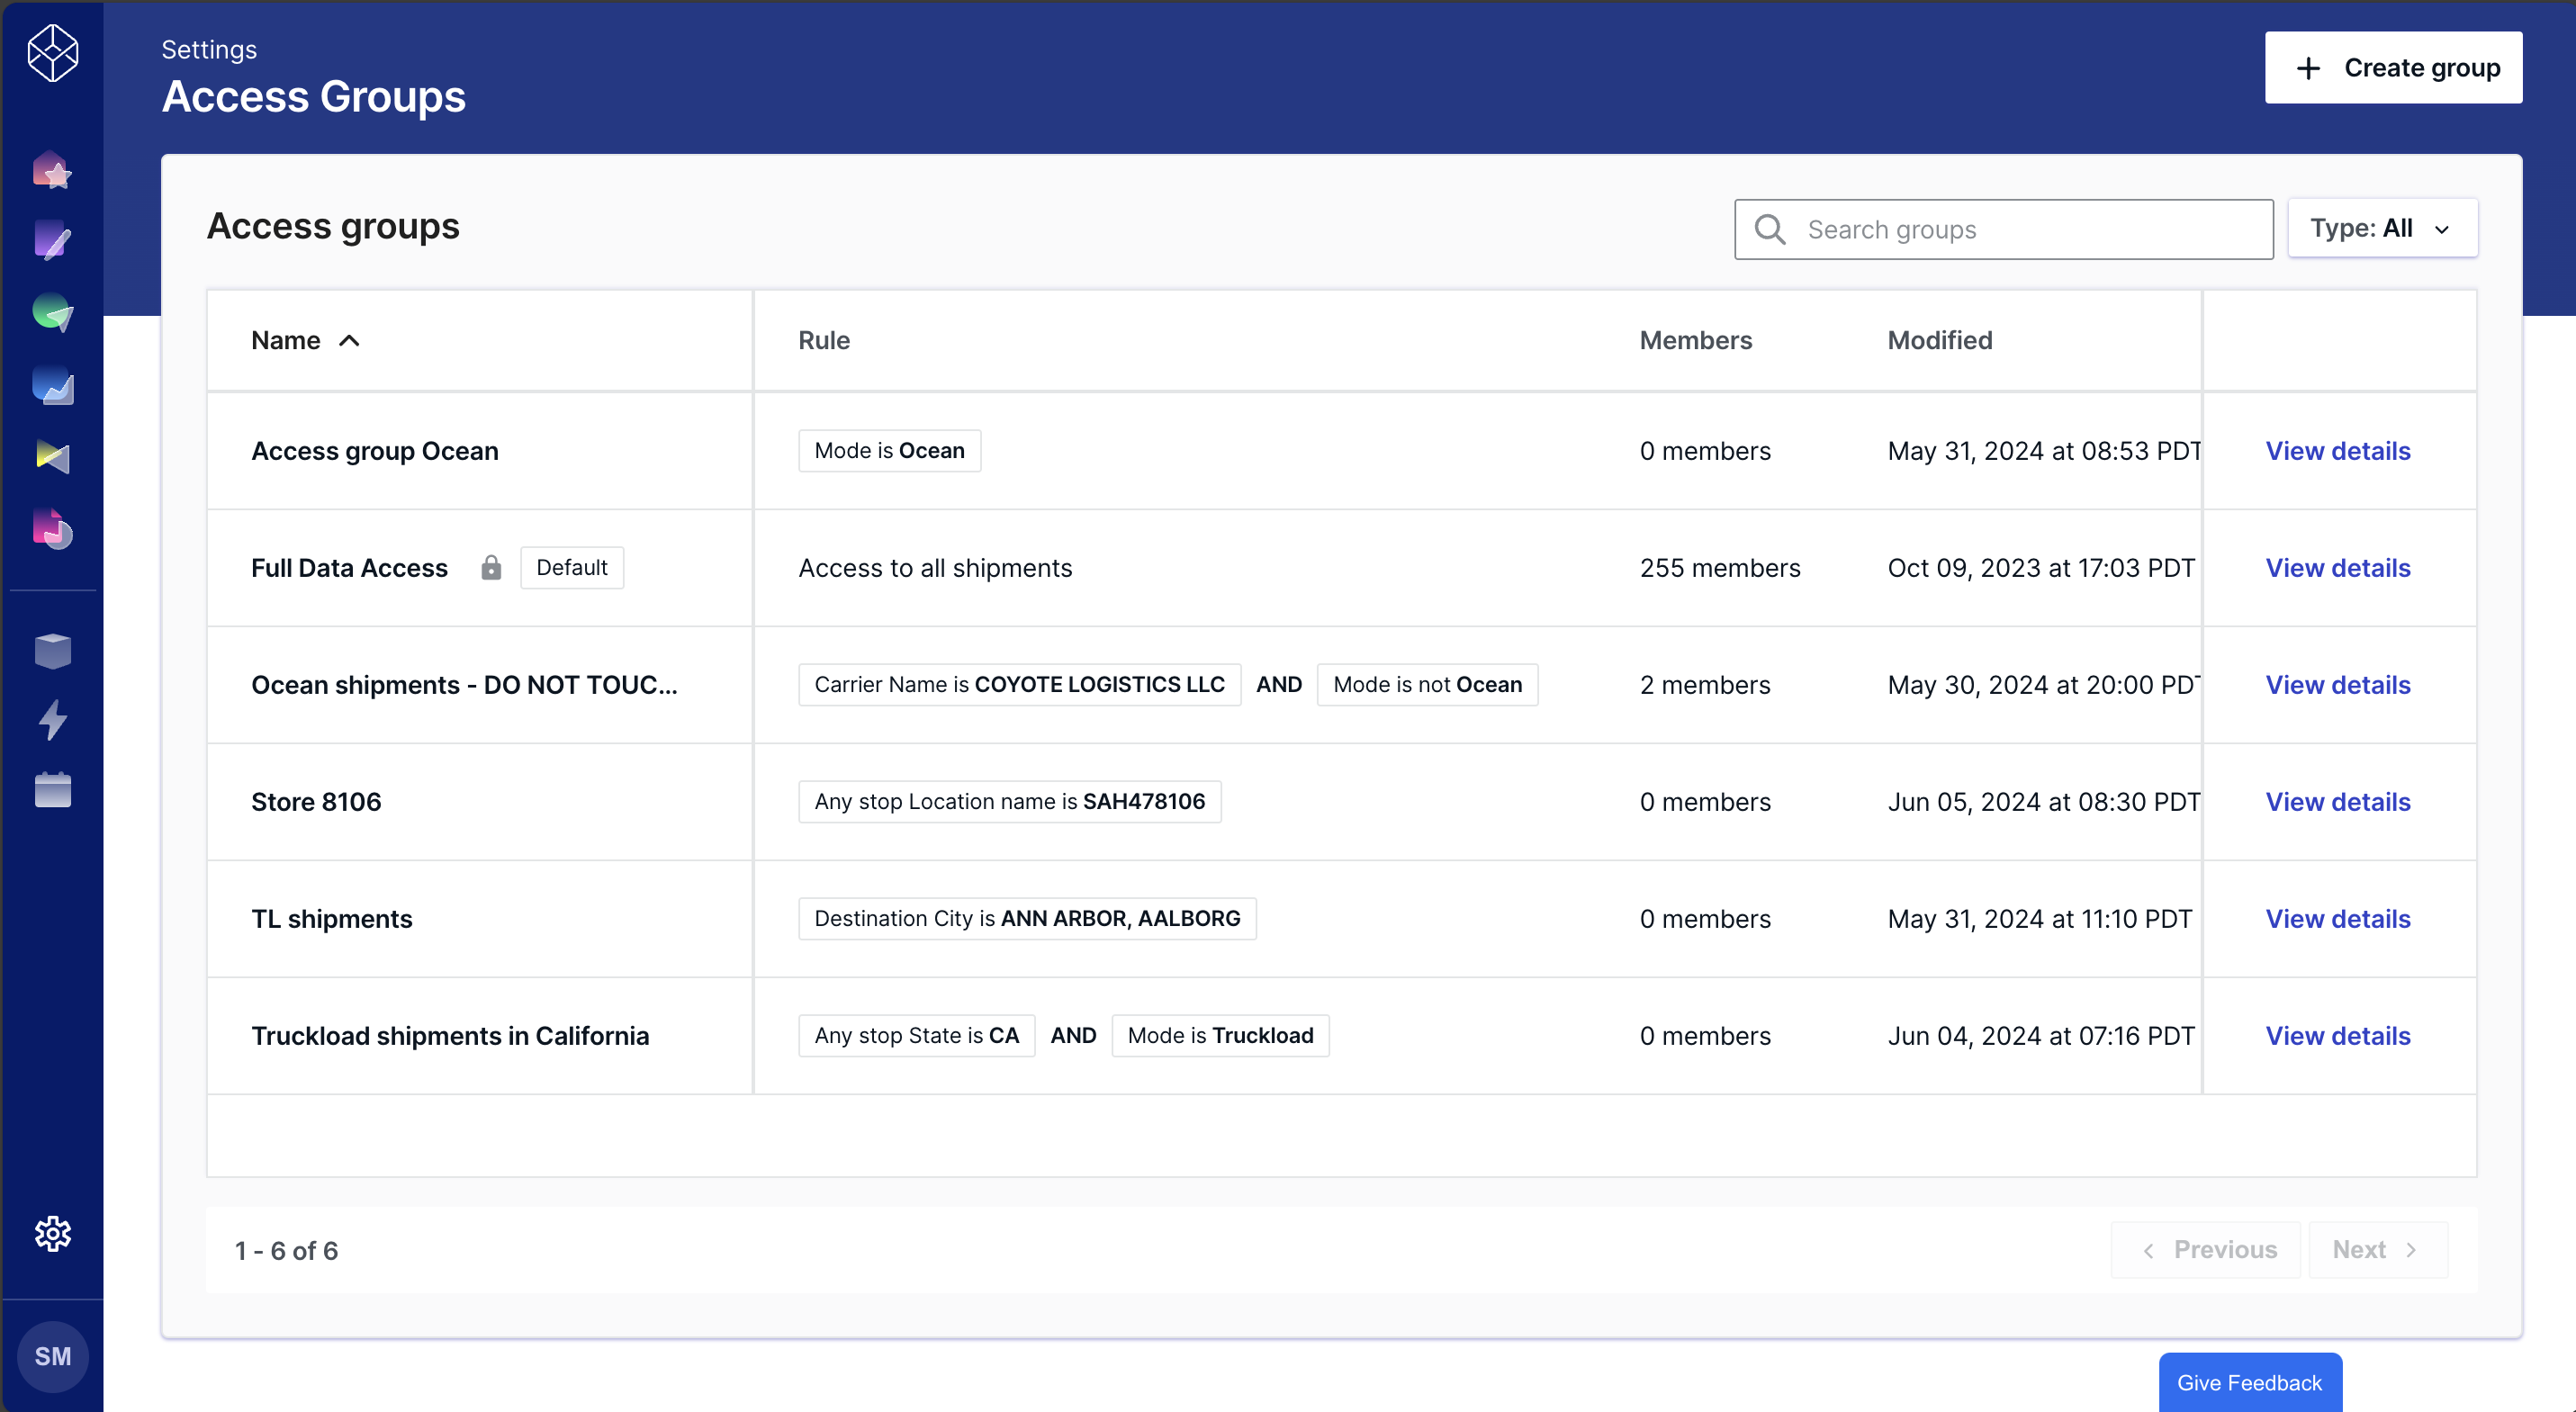The image size is (2576, 1412).
Task: View details for Truckload shipments in California
Action: 2337,1036
